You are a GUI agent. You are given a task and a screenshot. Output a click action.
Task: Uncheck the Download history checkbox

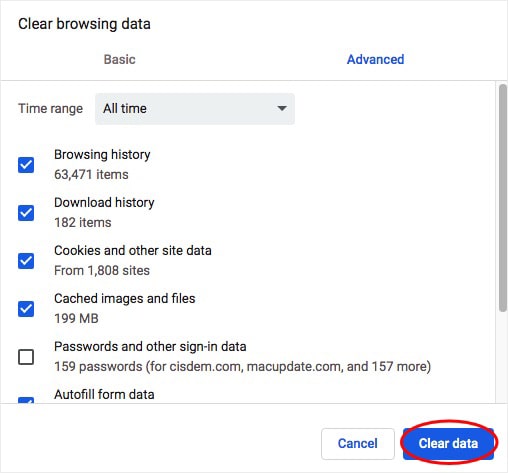[26, 213]
